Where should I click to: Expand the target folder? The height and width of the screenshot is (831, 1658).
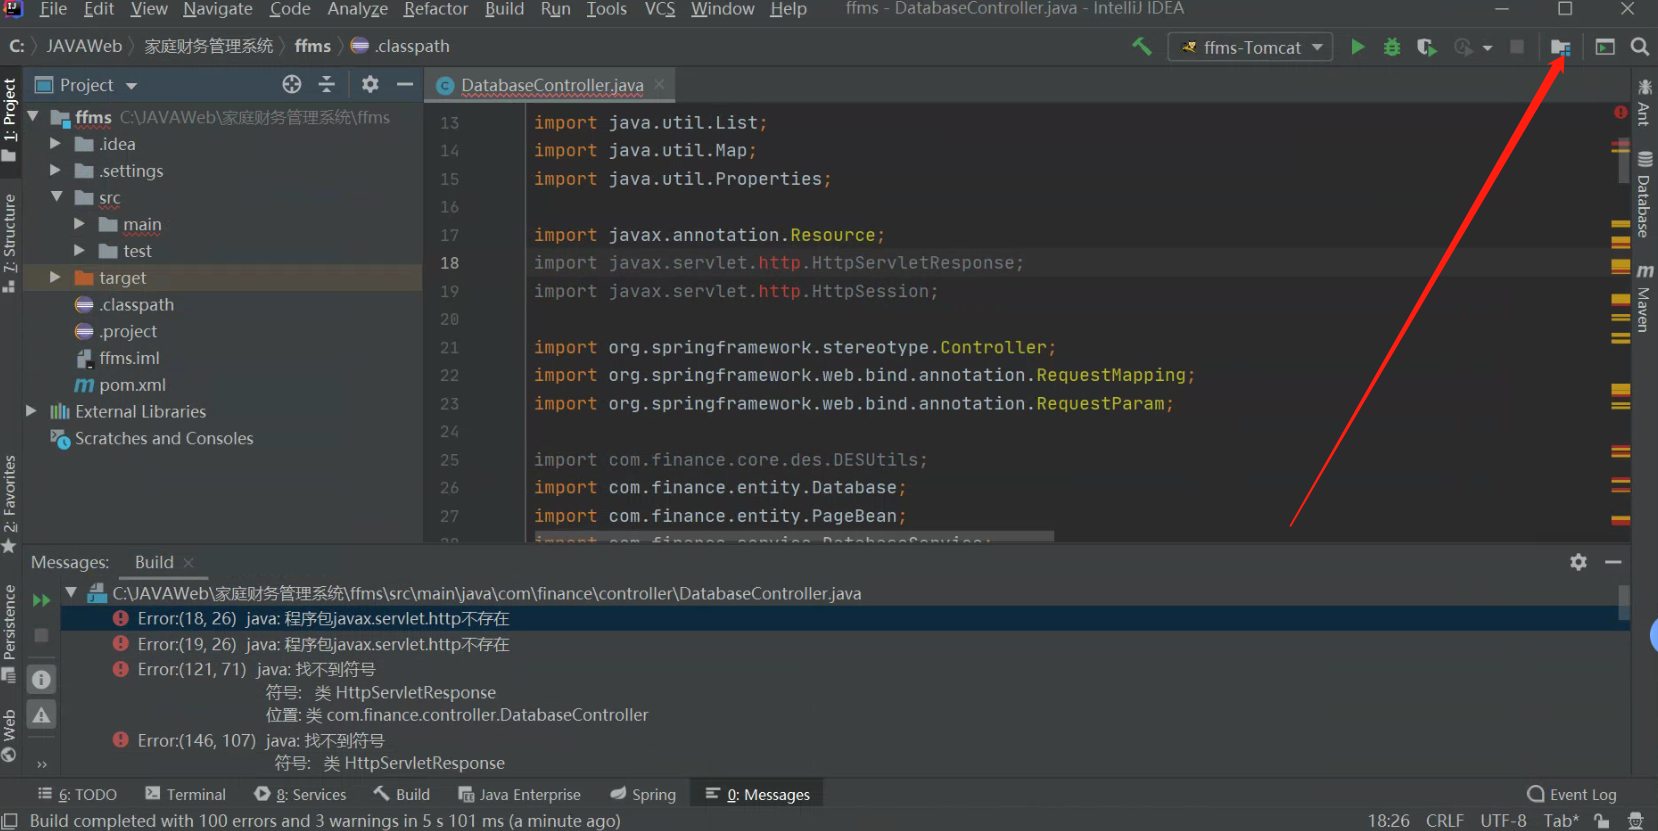55,277
